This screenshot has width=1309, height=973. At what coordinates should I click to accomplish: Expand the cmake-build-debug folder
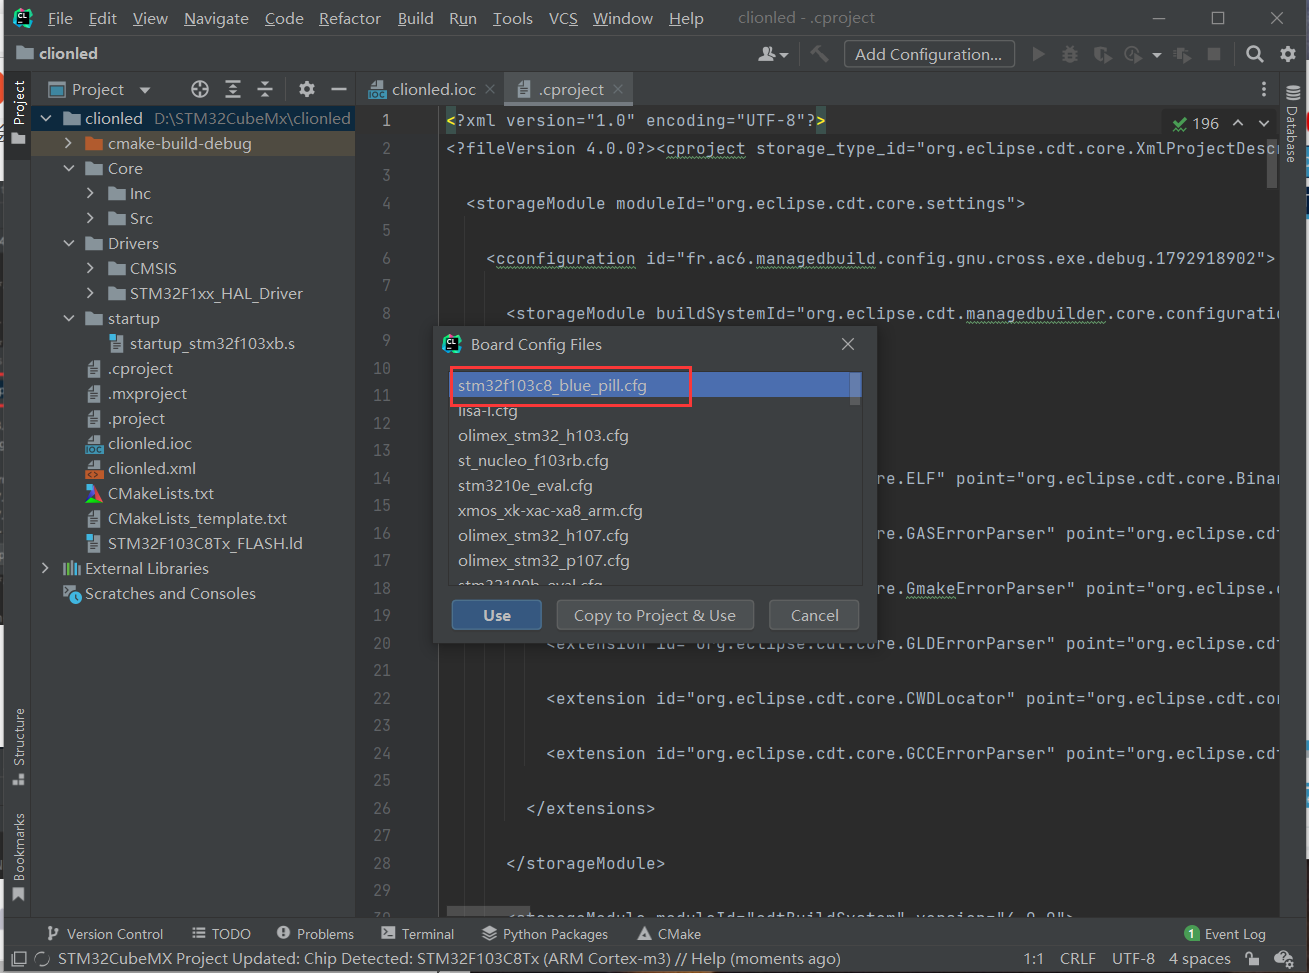pyautogui.click(x=68, y=143)
